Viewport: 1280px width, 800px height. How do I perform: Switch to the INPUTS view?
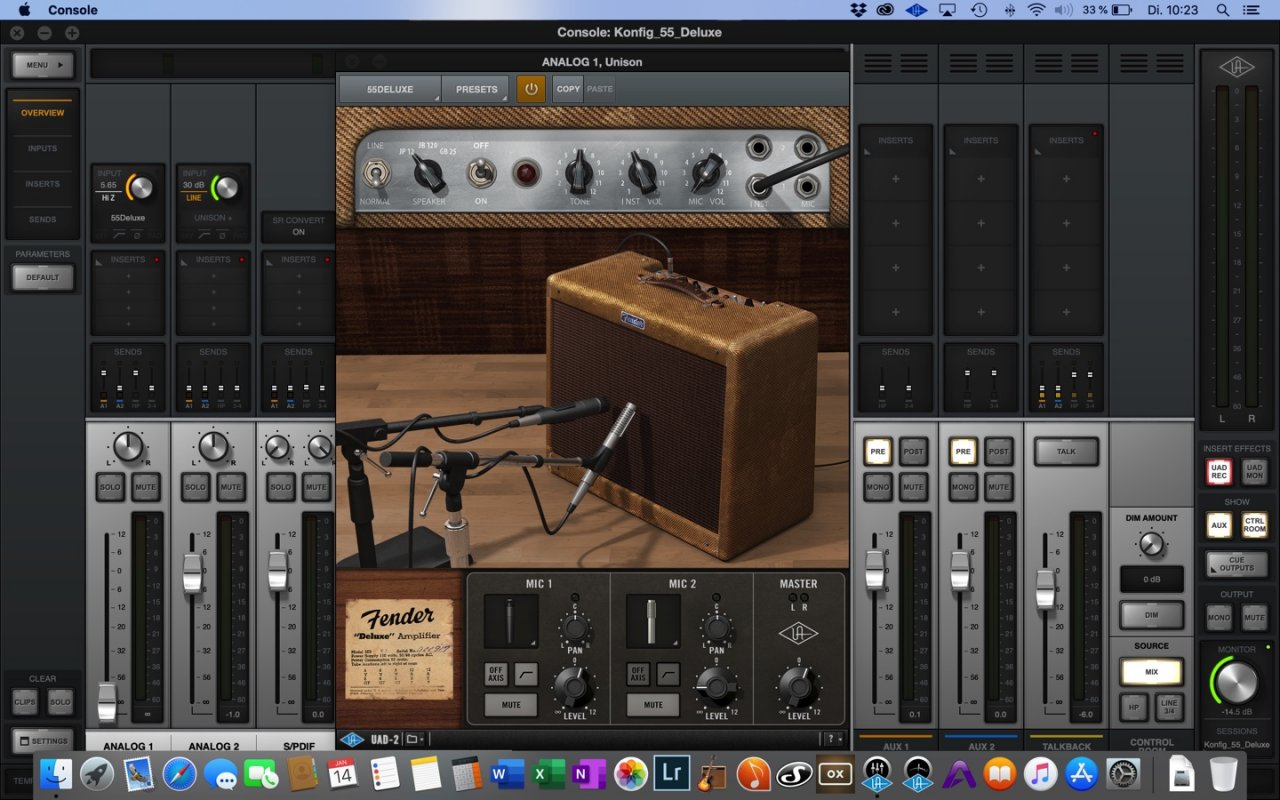click(42, 148)
